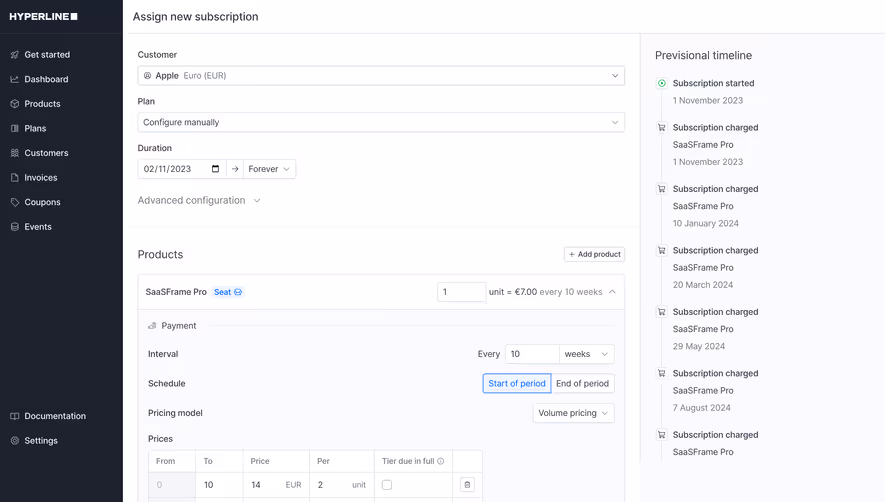The width and height of the screenshot is (885, 502).
Task: Click the cart icon for 20 March 2024 charge
Action: [661, 251]
